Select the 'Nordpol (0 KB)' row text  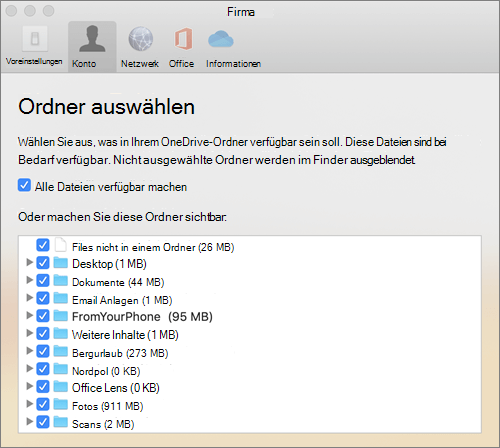click(106, 371)
